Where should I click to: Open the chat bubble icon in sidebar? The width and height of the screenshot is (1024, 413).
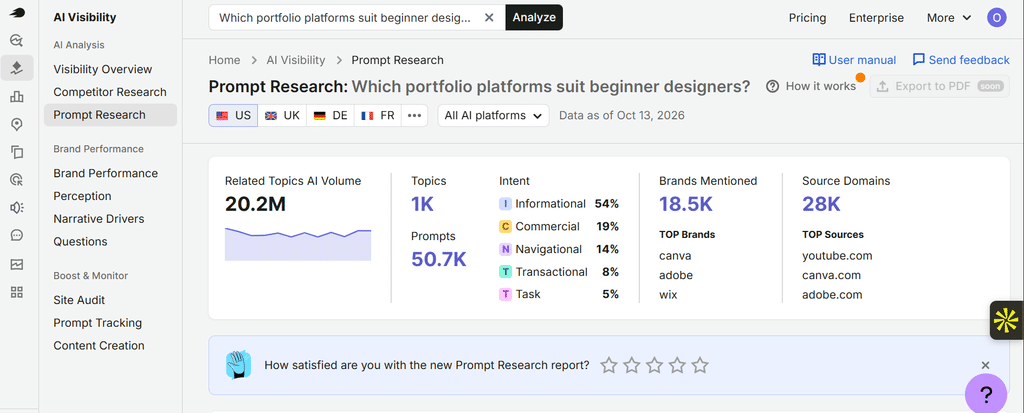[17, 235]
